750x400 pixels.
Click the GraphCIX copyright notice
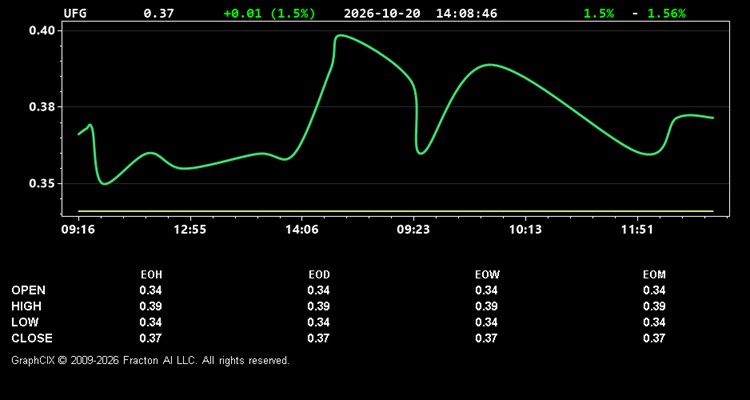tap(150, 360)
